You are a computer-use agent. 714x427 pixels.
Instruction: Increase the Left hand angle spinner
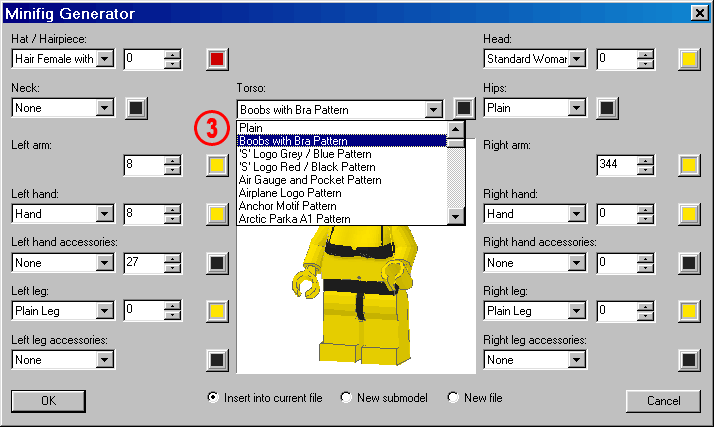coord(172,209)
